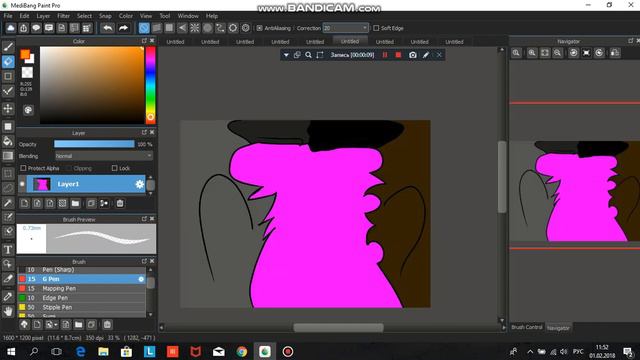The height and width of the screenshot is (360, 640).
Task: Open snap settings gear in toolbar
Action: pyautogui.click(x=245, y=28)
